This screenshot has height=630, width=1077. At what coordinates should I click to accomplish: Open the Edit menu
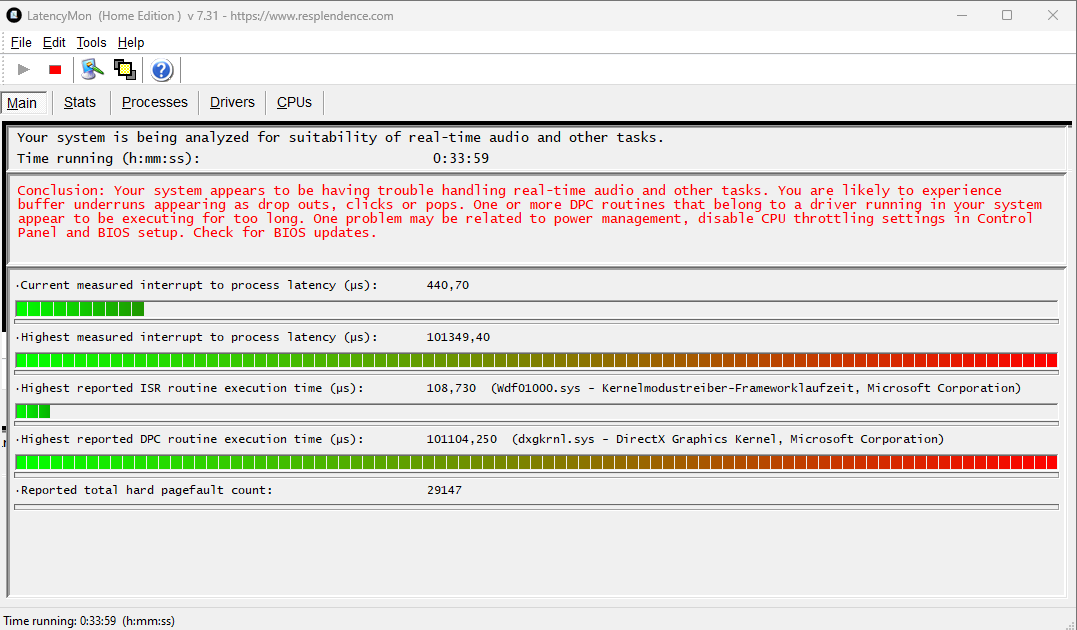54,42
